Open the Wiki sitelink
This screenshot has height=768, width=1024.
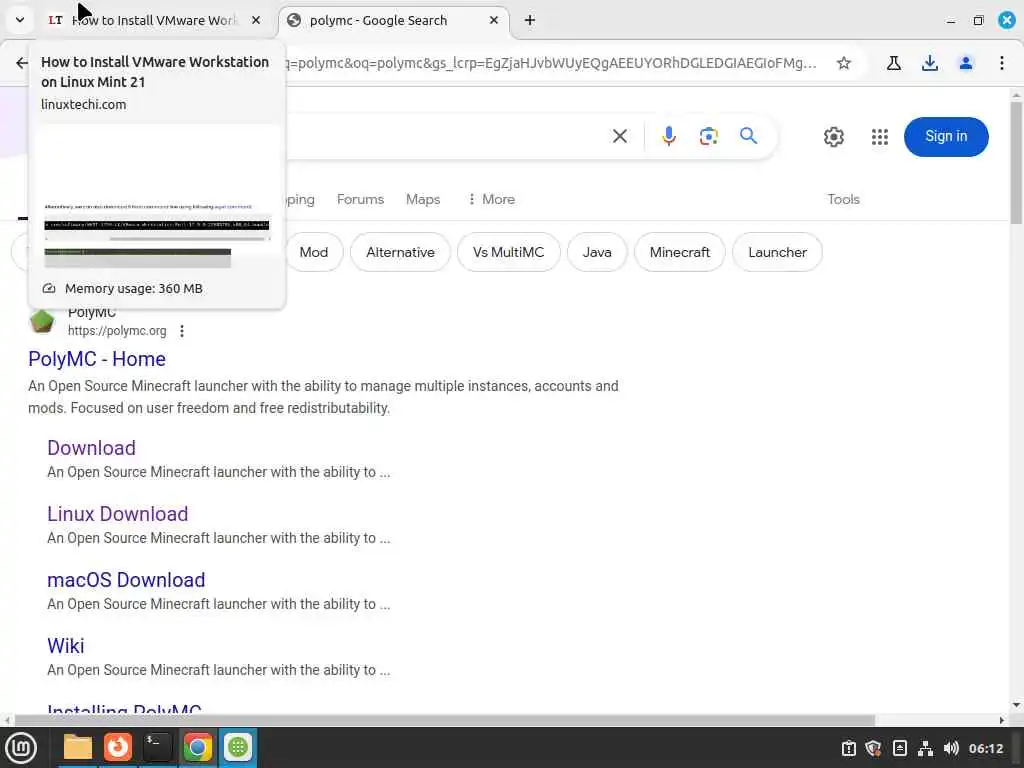pyautogui.click(x=65, y=646)
